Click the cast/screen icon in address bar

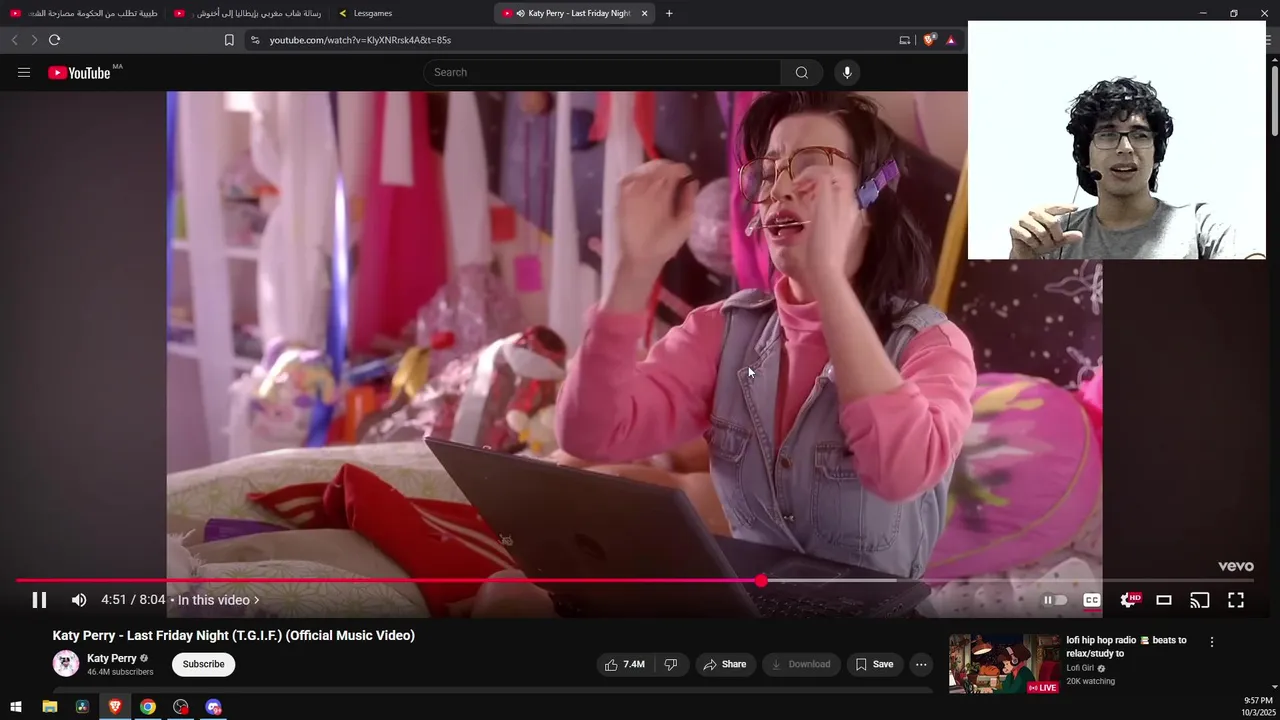pos(905,40)
